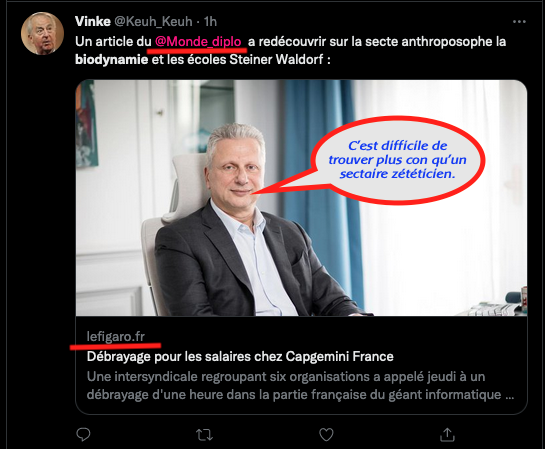Click the bold word biodynamie
Viewport: 545px width, 449px height.
tap(112, 59)
